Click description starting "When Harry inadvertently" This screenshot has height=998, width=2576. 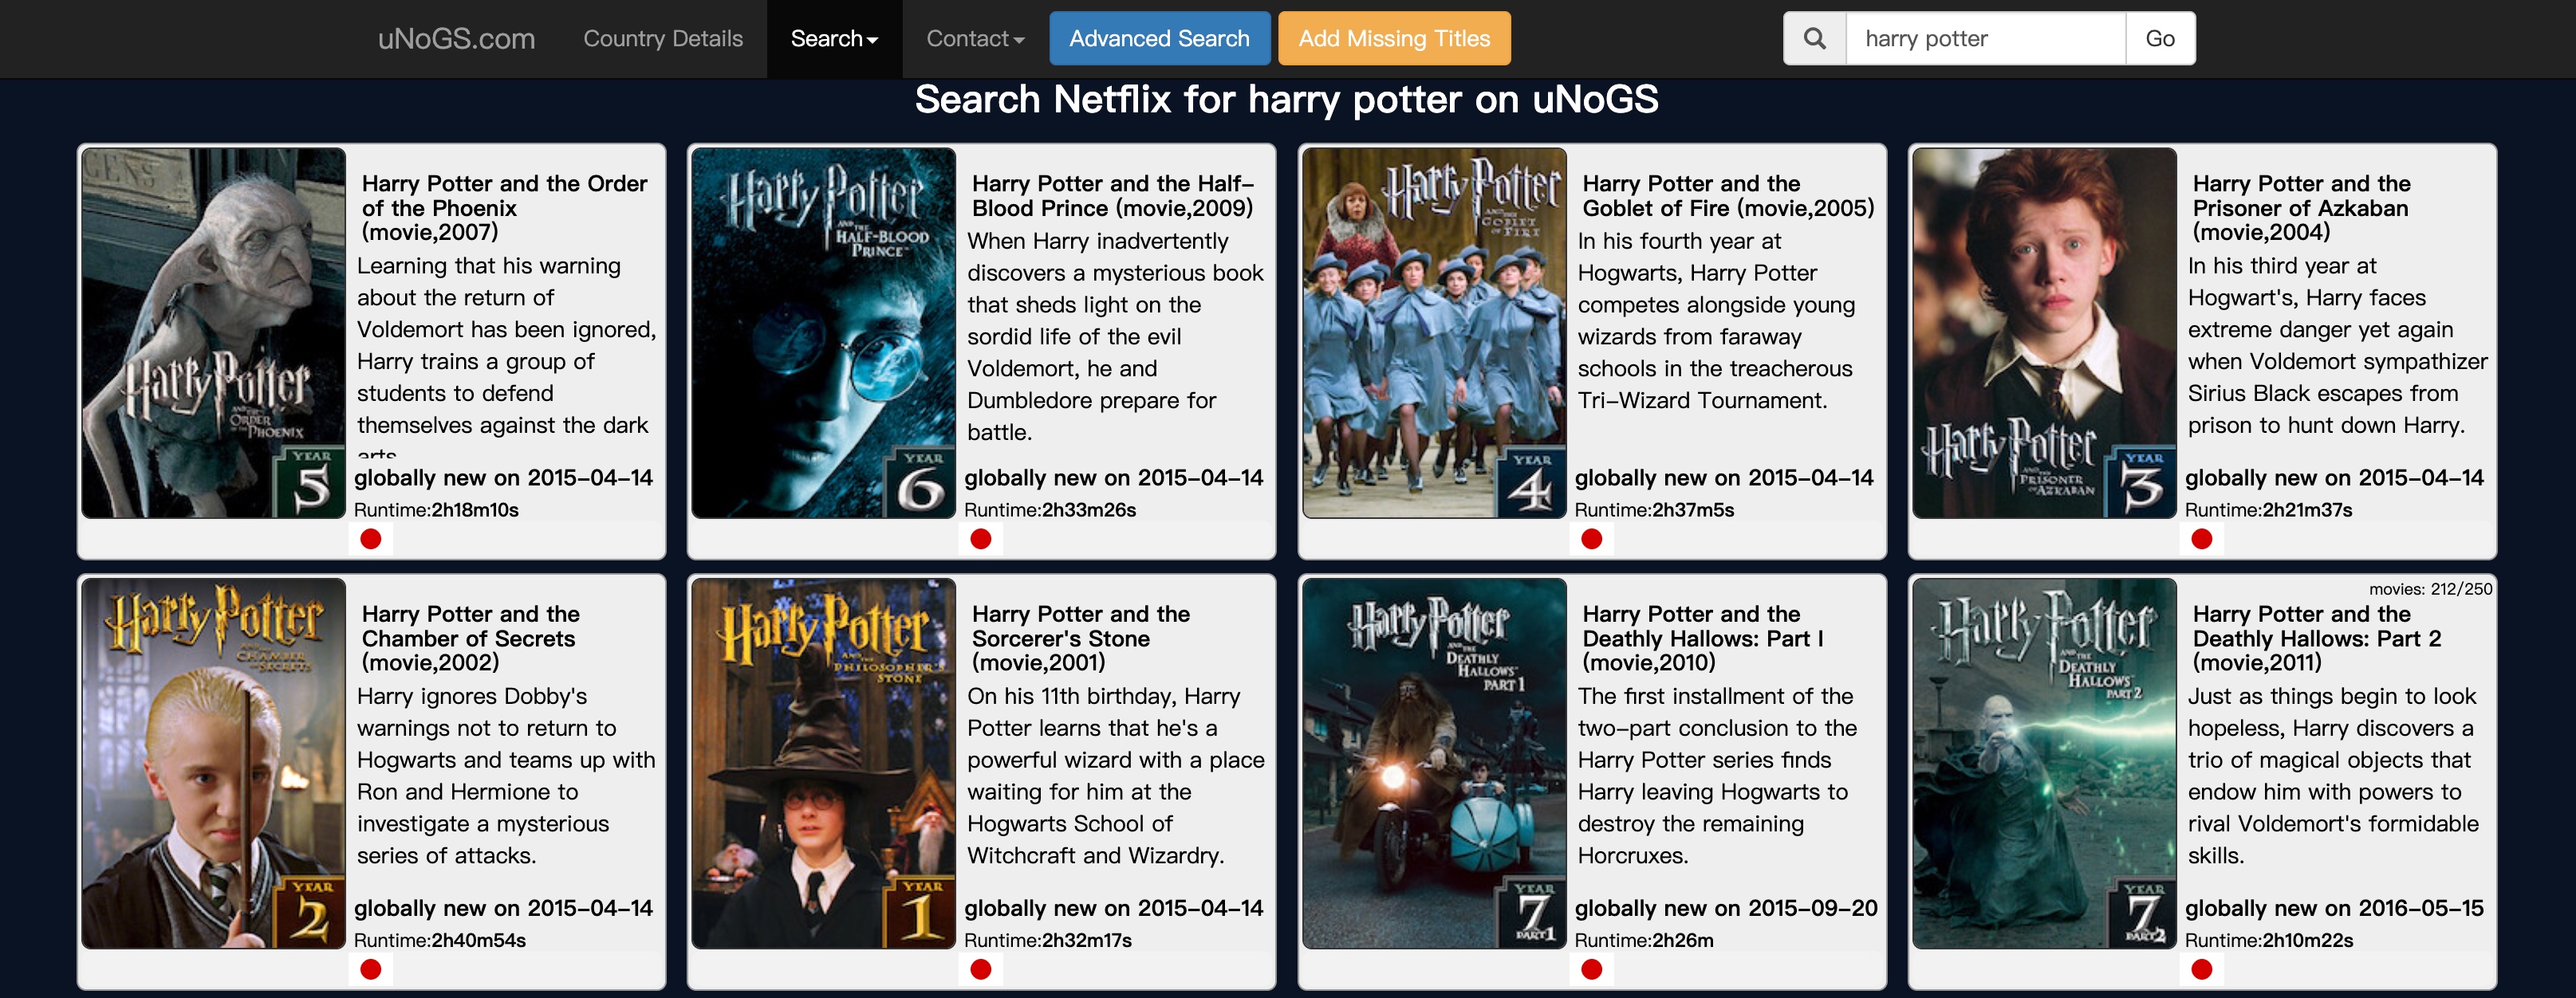click(x=1115, y=336)
